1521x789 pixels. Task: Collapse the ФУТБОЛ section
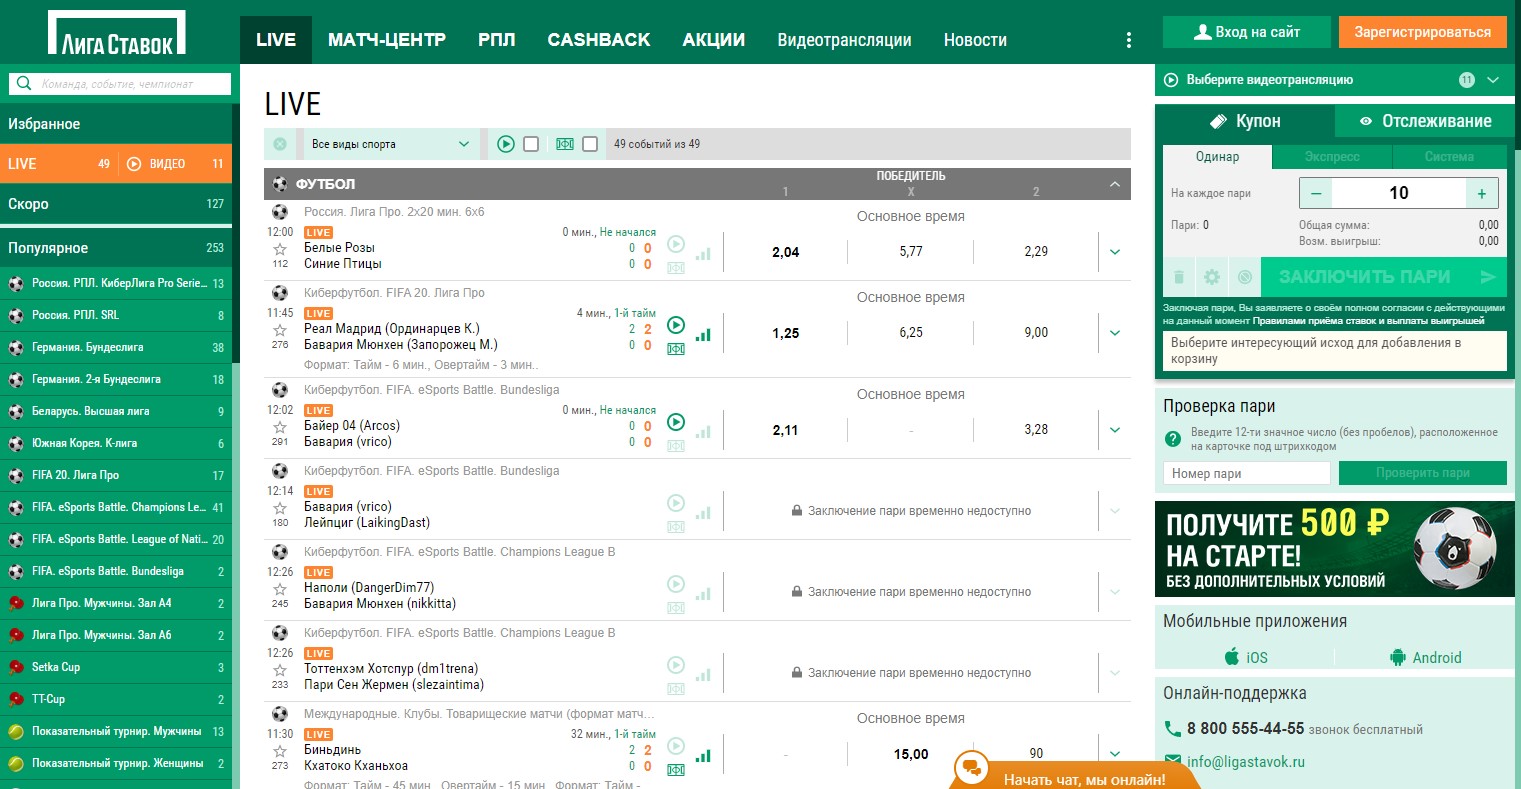1114,184
